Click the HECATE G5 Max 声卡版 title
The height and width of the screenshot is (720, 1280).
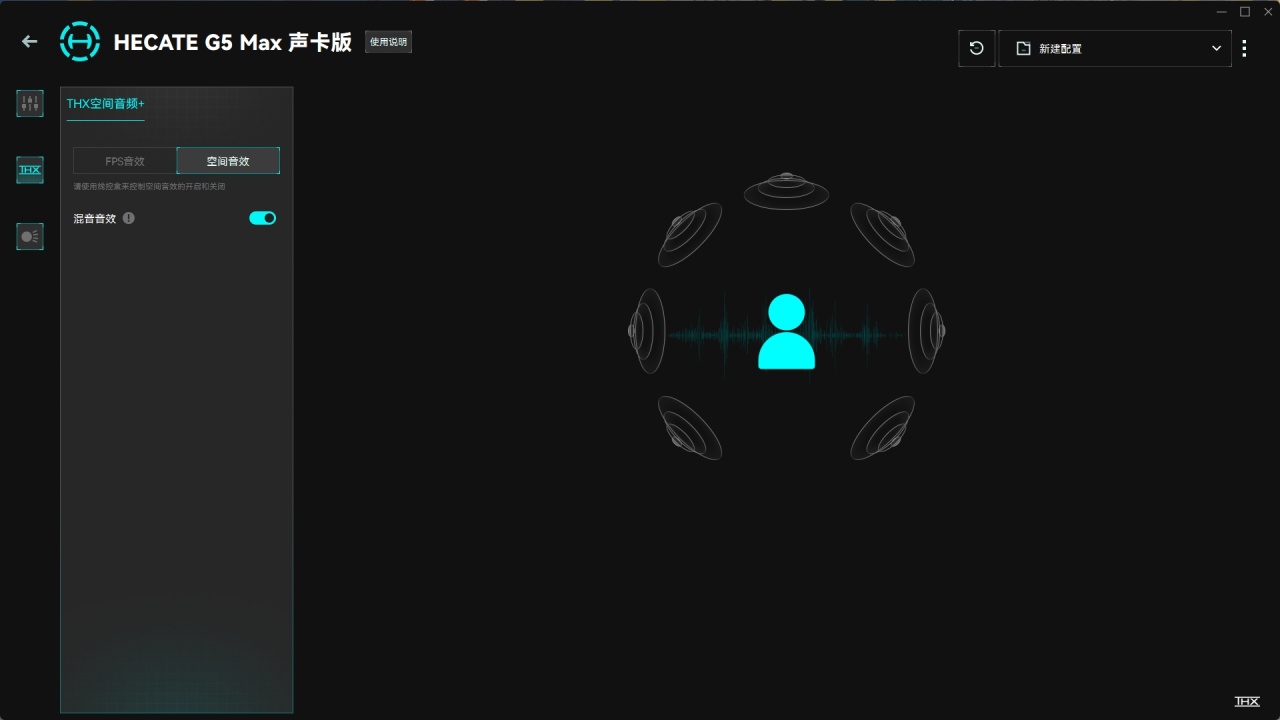233,42
